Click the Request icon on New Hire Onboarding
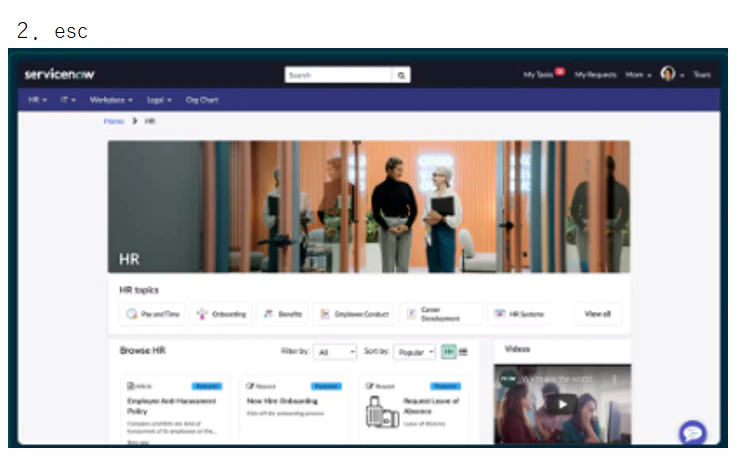Image resolution: width=739 pixels, height=459 pixels. click(250, 386)
